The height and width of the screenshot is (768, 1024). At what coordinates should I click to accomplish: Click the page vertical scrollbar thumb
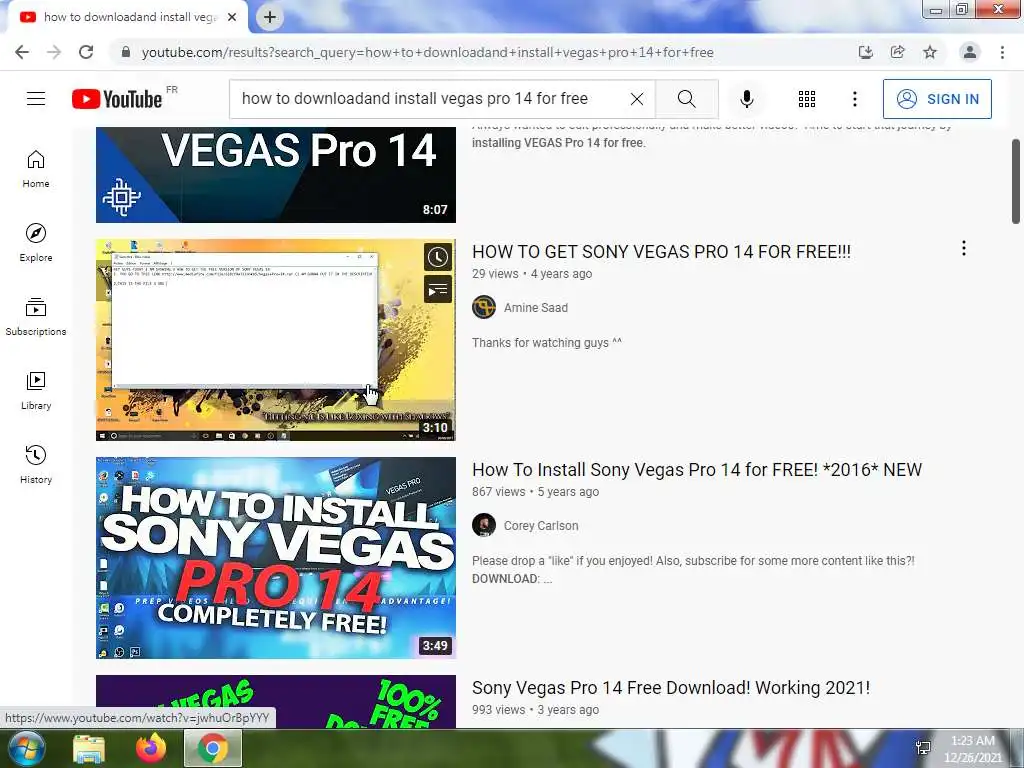pos(1016,182)
